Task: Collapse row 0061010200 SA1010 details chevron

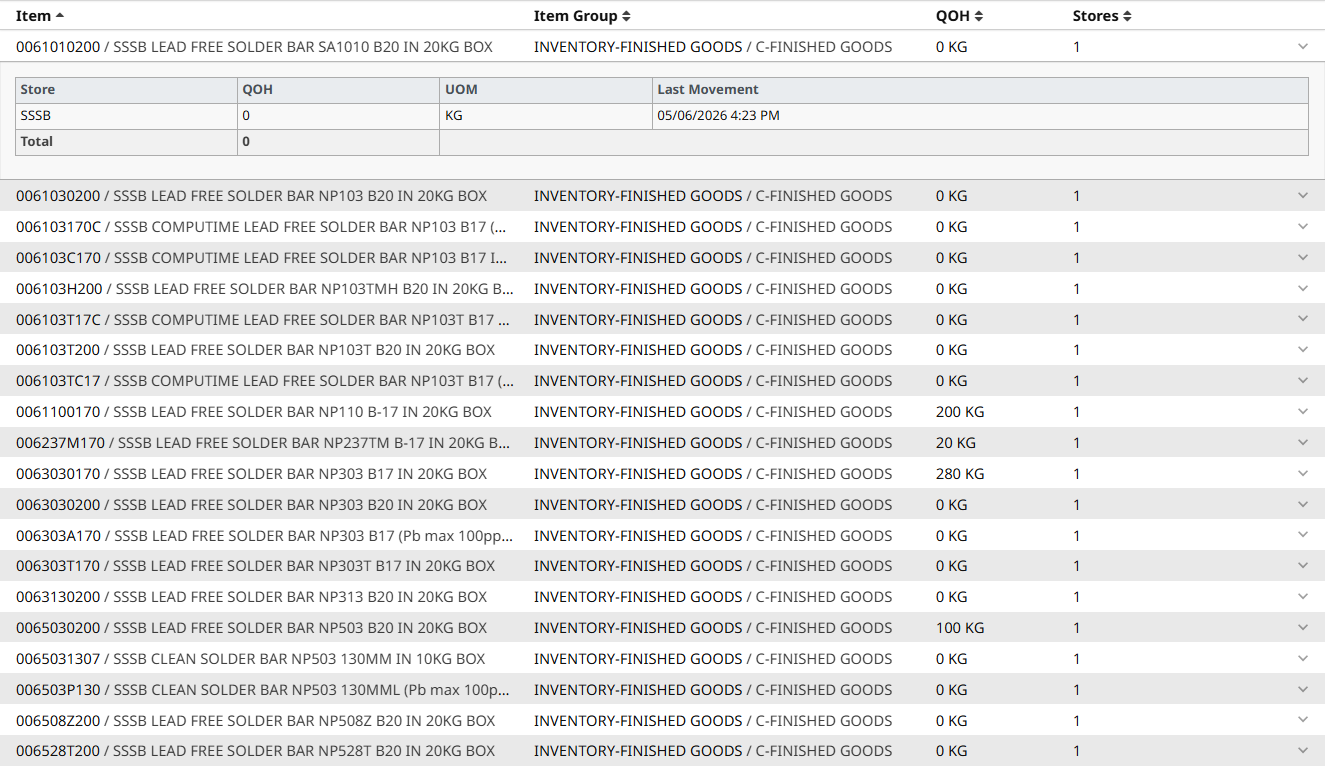Action: pyautogui.click(x=1302, y=47)
